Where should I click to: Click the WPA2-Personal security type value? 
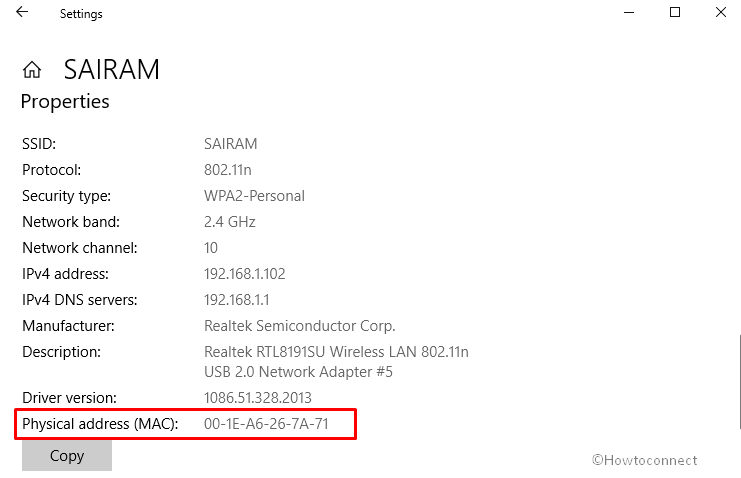pyautogui.click(x=254, y=196)
